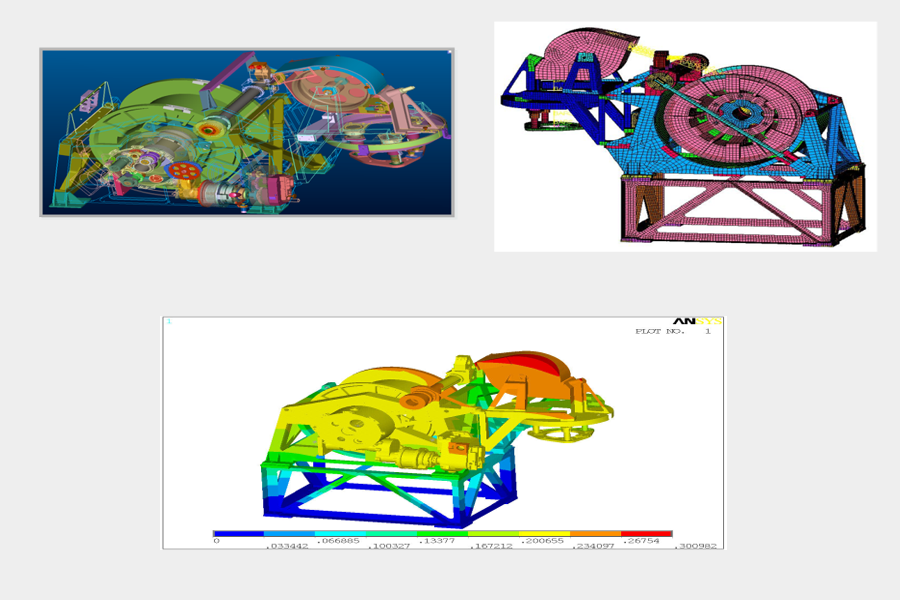
Task: Click the yellow segment of the contour legend
Action: pyautogui.click(x=544, y=534)
